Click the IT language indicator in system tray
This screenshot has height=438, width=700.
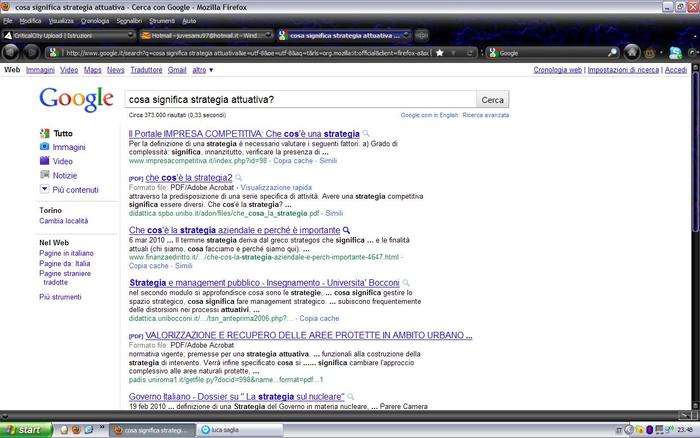619,430
